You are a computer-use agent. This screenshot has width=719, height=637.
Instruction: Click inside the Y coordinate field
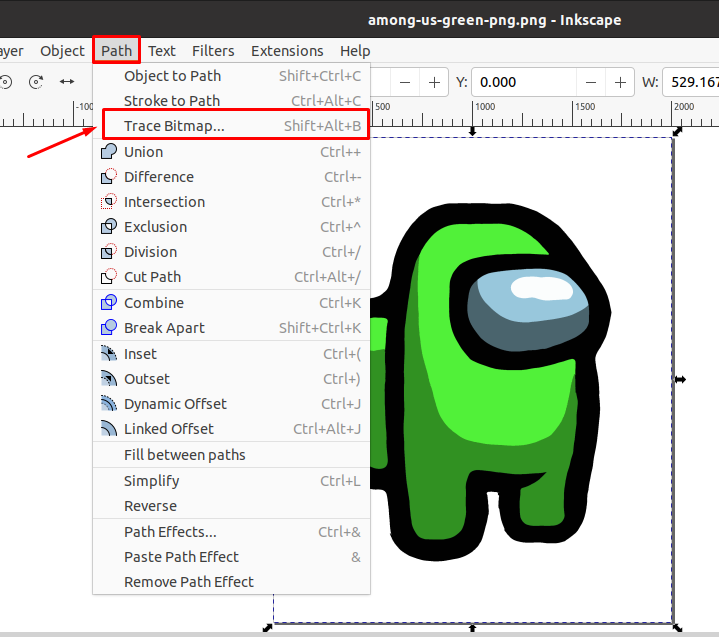[524, 82]
